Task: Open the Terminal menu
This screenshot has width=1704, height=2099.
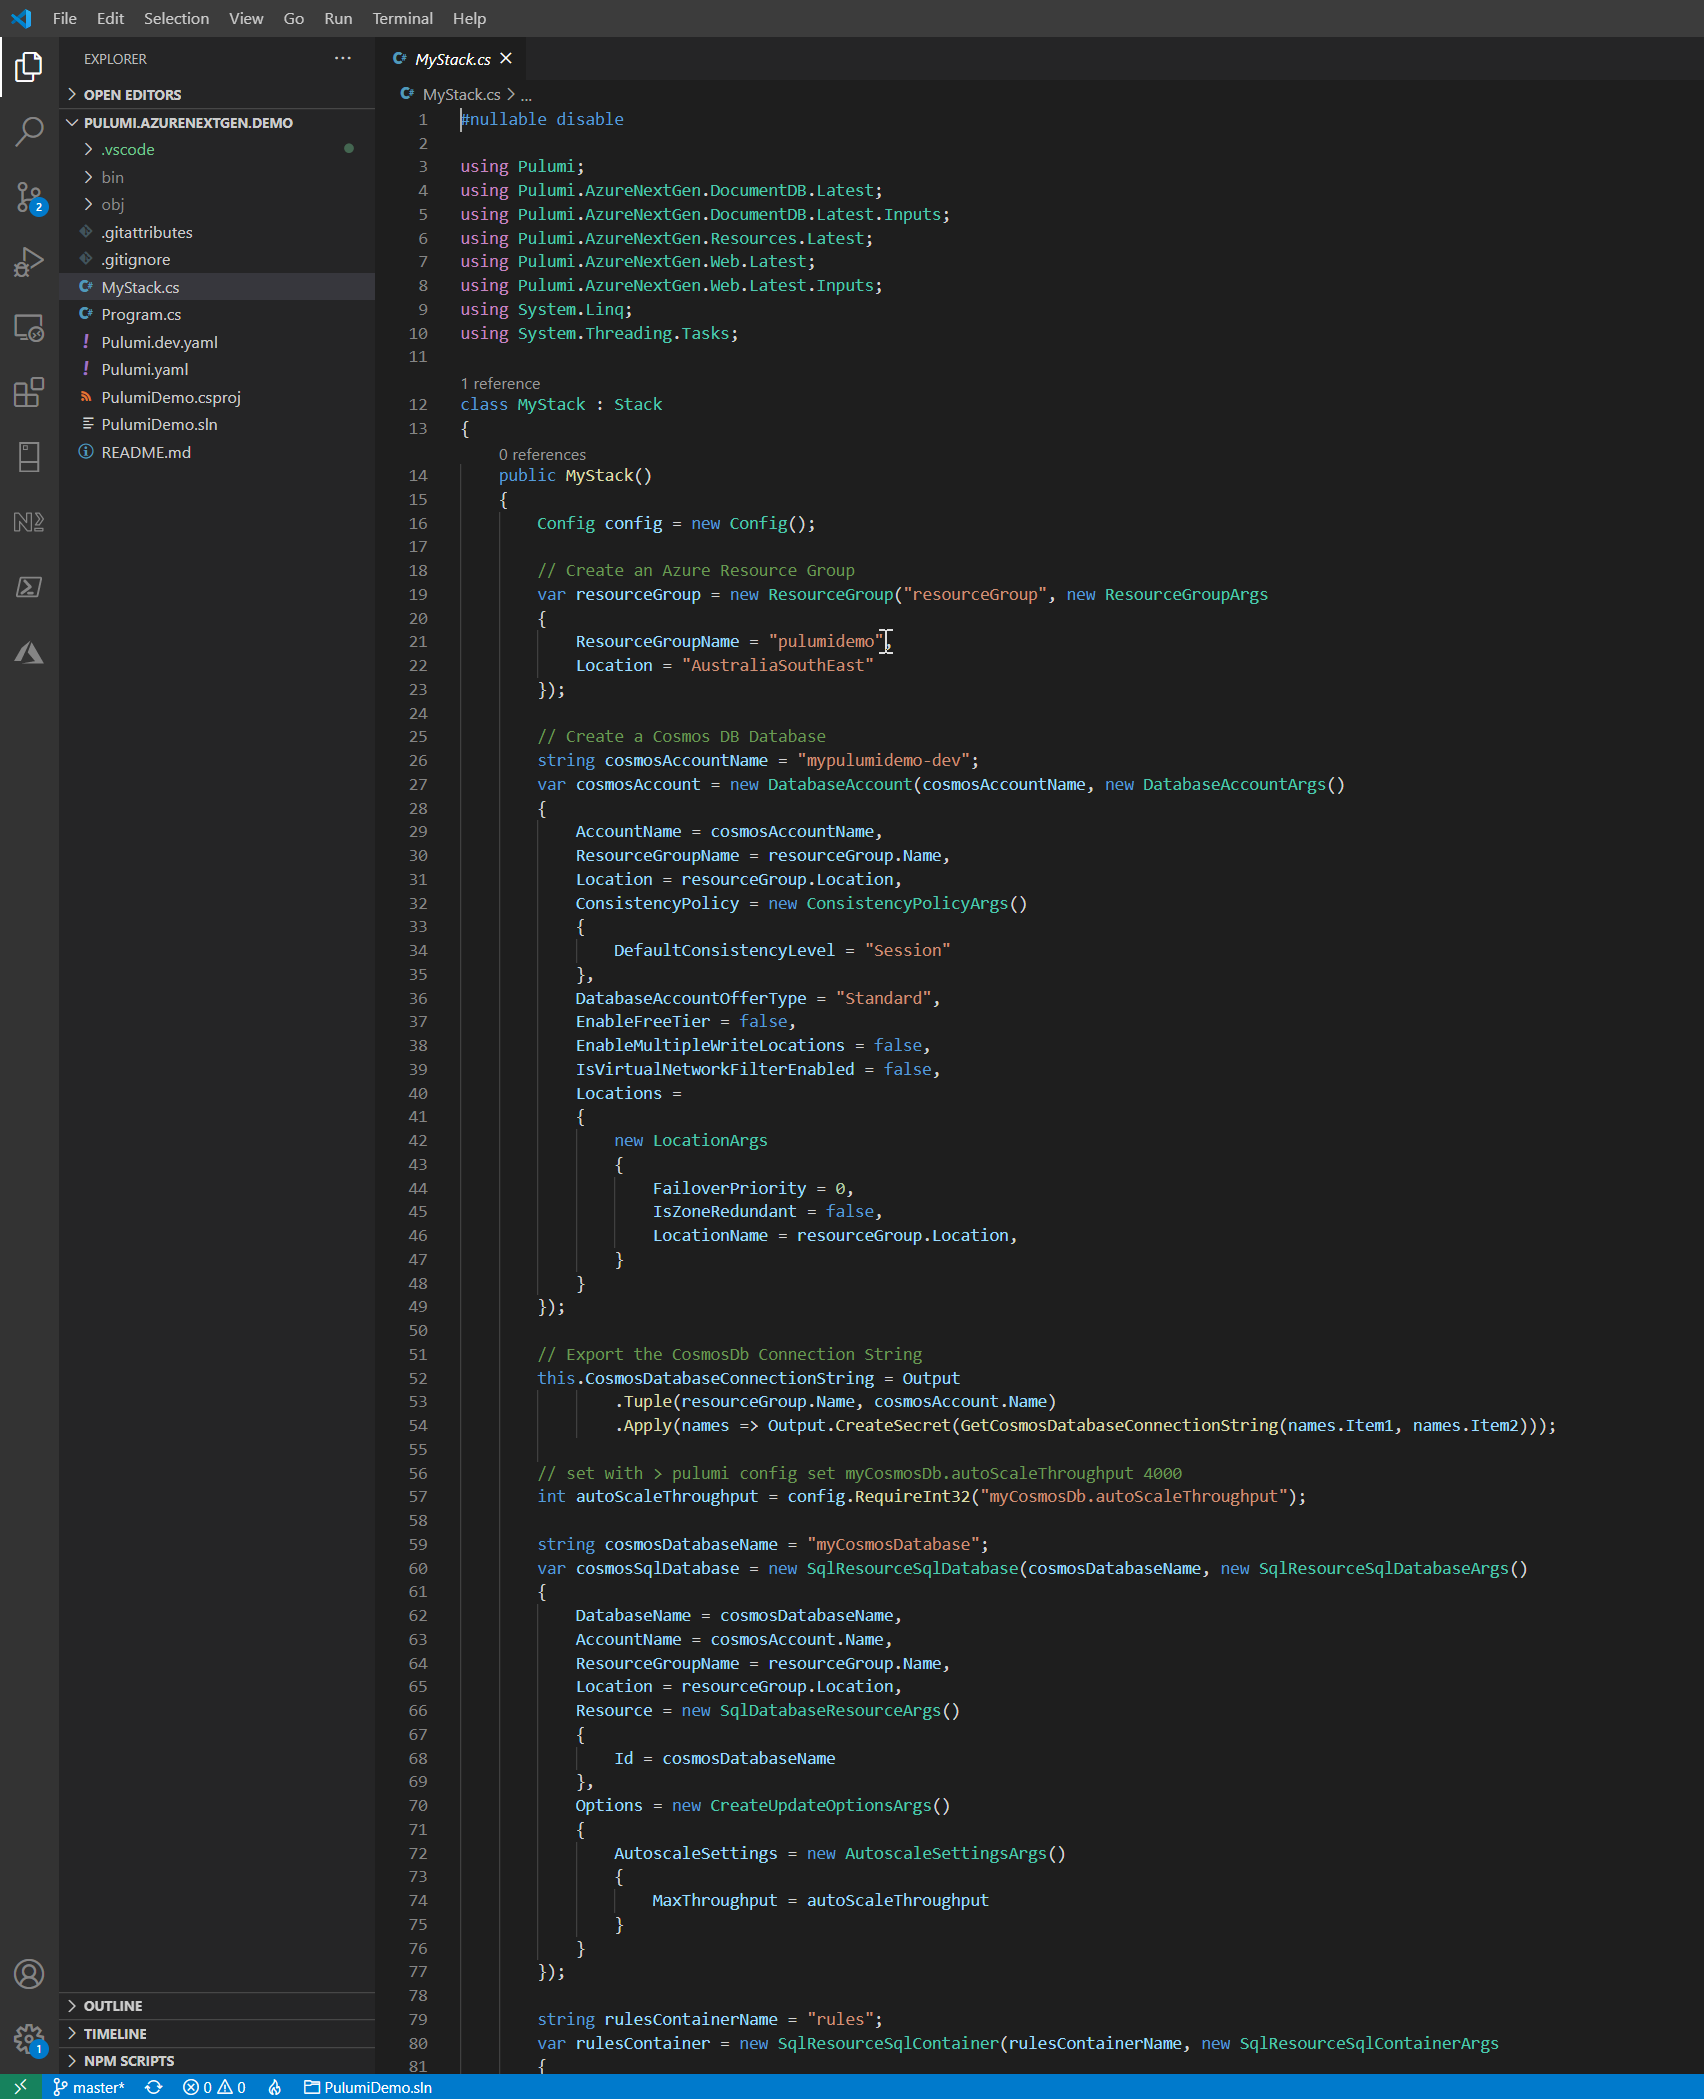Action: tap(402, 18)
